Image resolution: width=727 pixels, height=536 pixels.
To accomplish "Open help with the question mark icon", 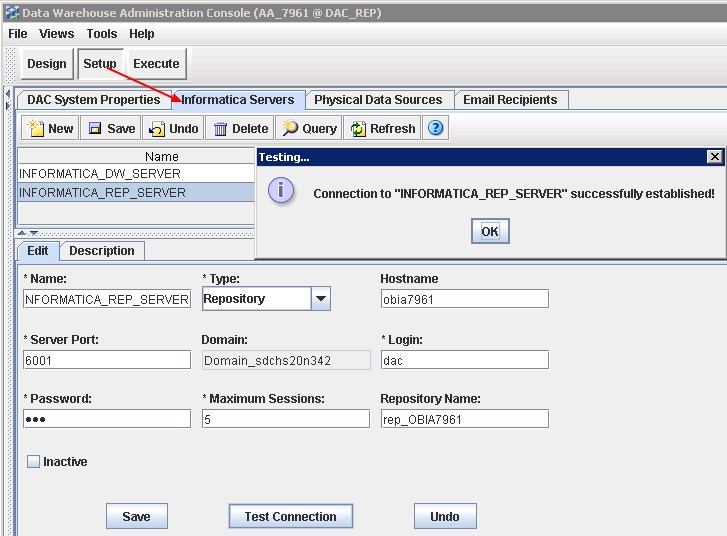I will click(x=435, y=128).
